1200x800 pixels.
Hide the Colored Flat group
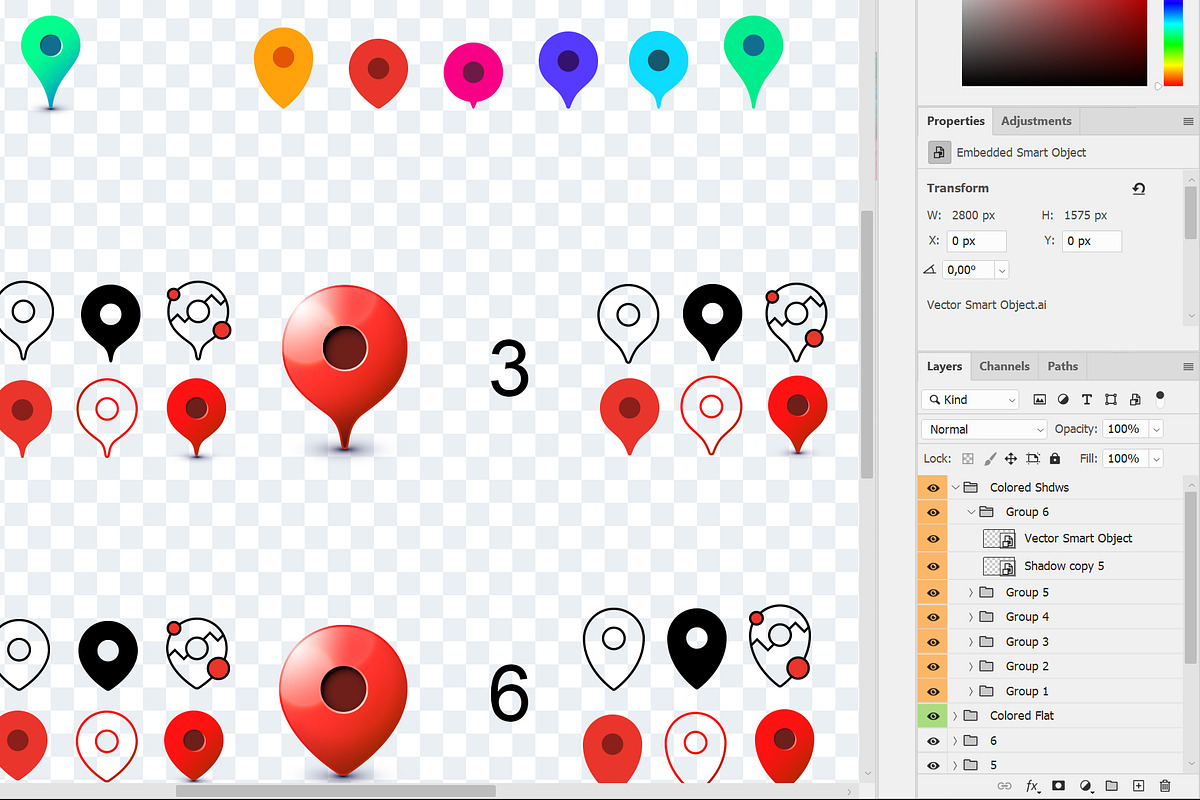933,716
